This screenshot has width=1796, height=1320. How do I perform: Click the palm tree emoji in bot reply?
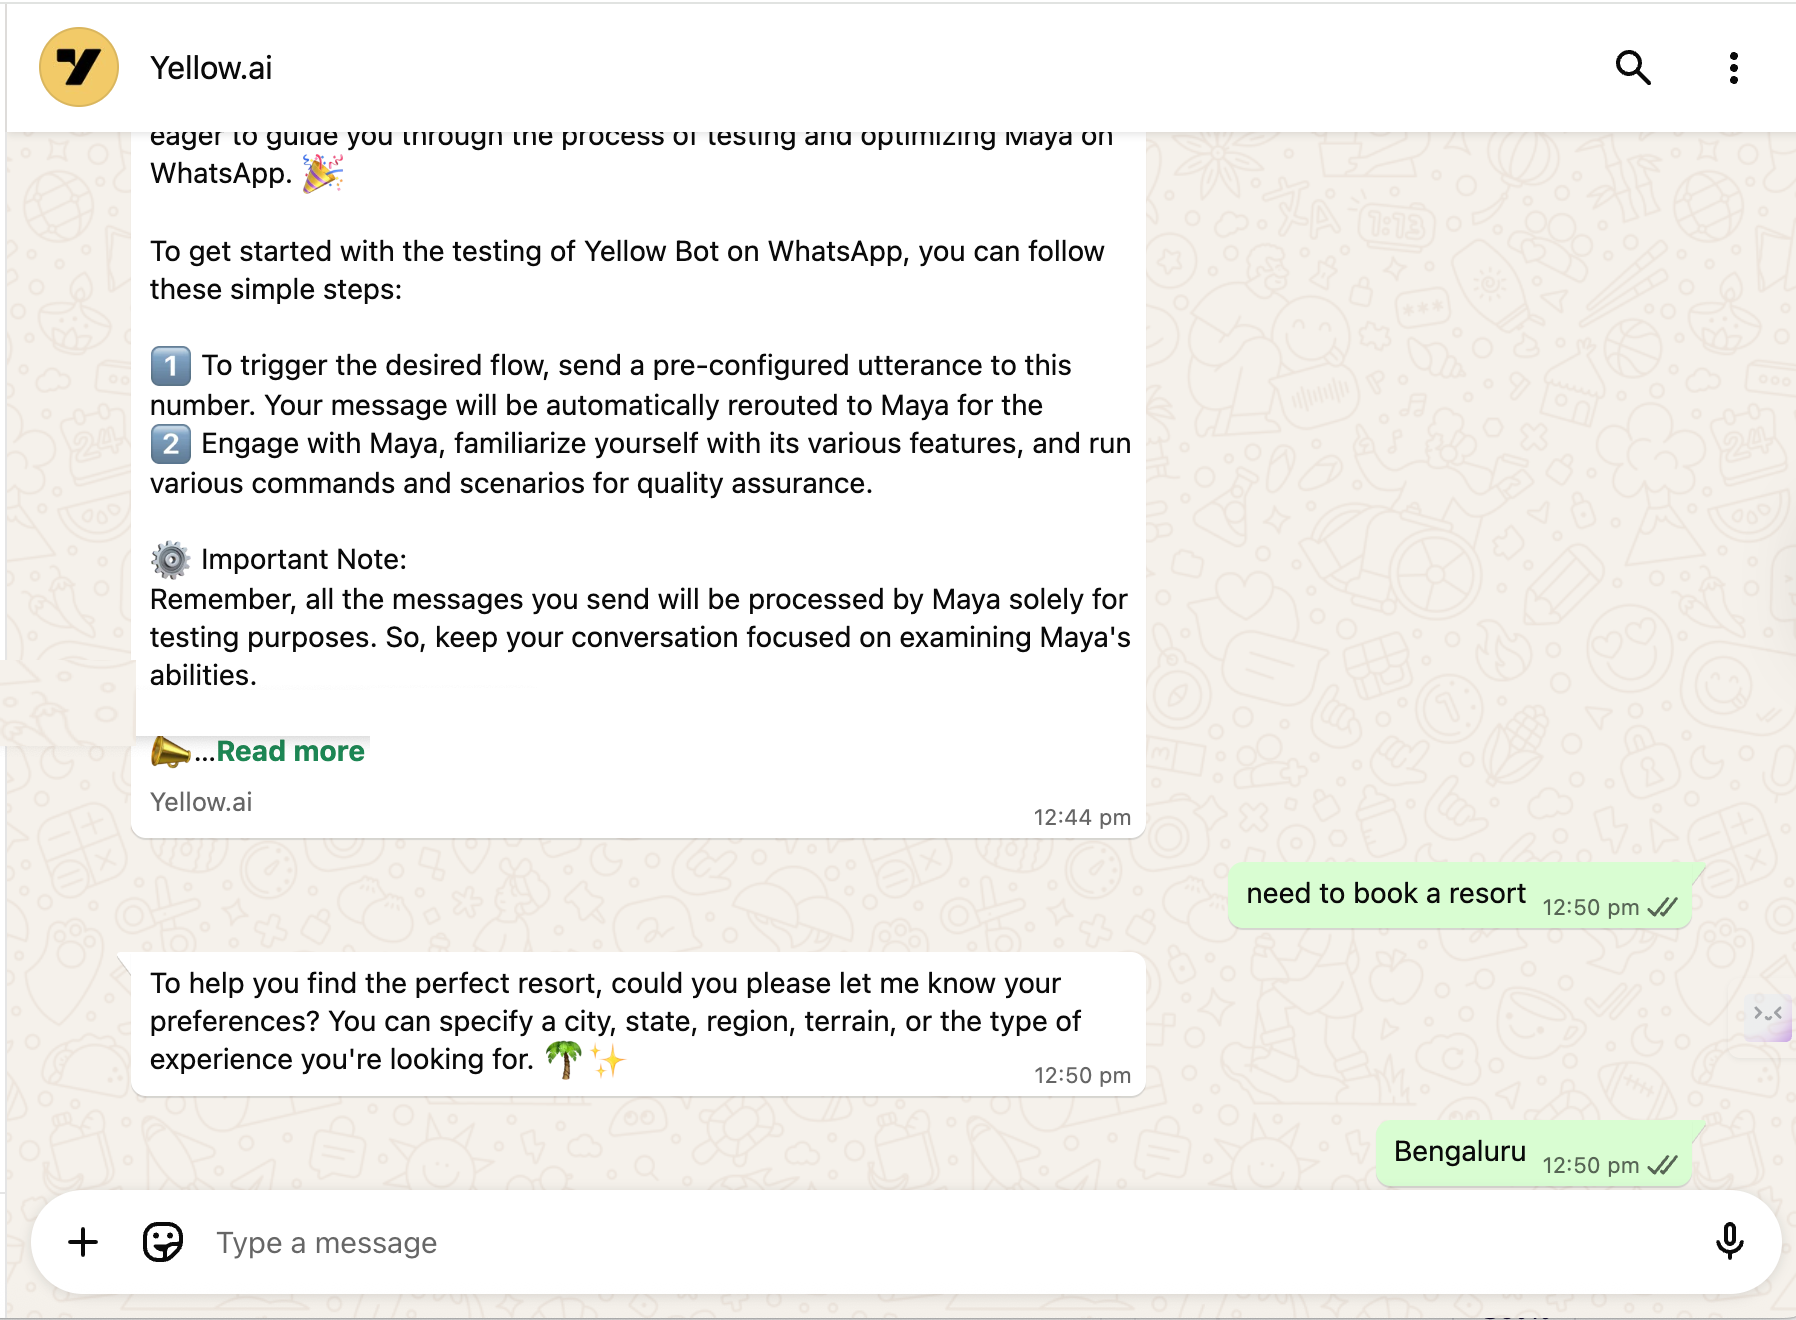click(564, 1059)
